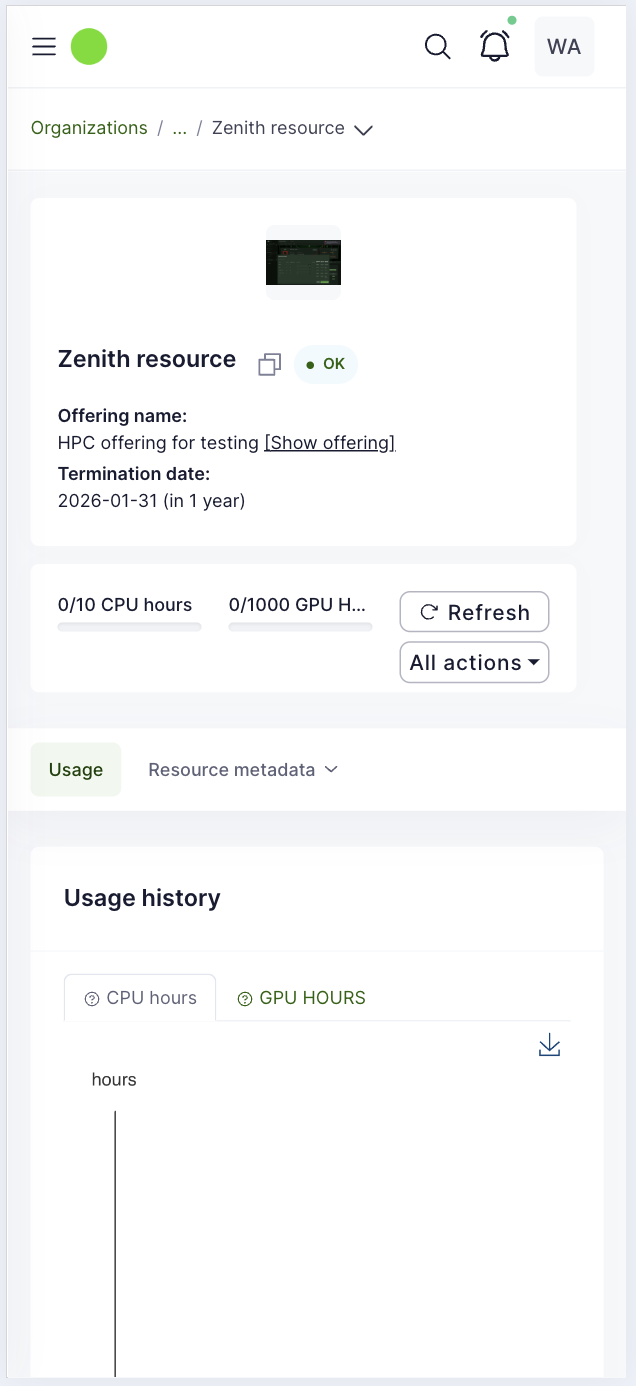The image size is (636, 1386).
Task: Open the hamburger navigation menu
Action: pyautogui.click(x=44, y=47)
